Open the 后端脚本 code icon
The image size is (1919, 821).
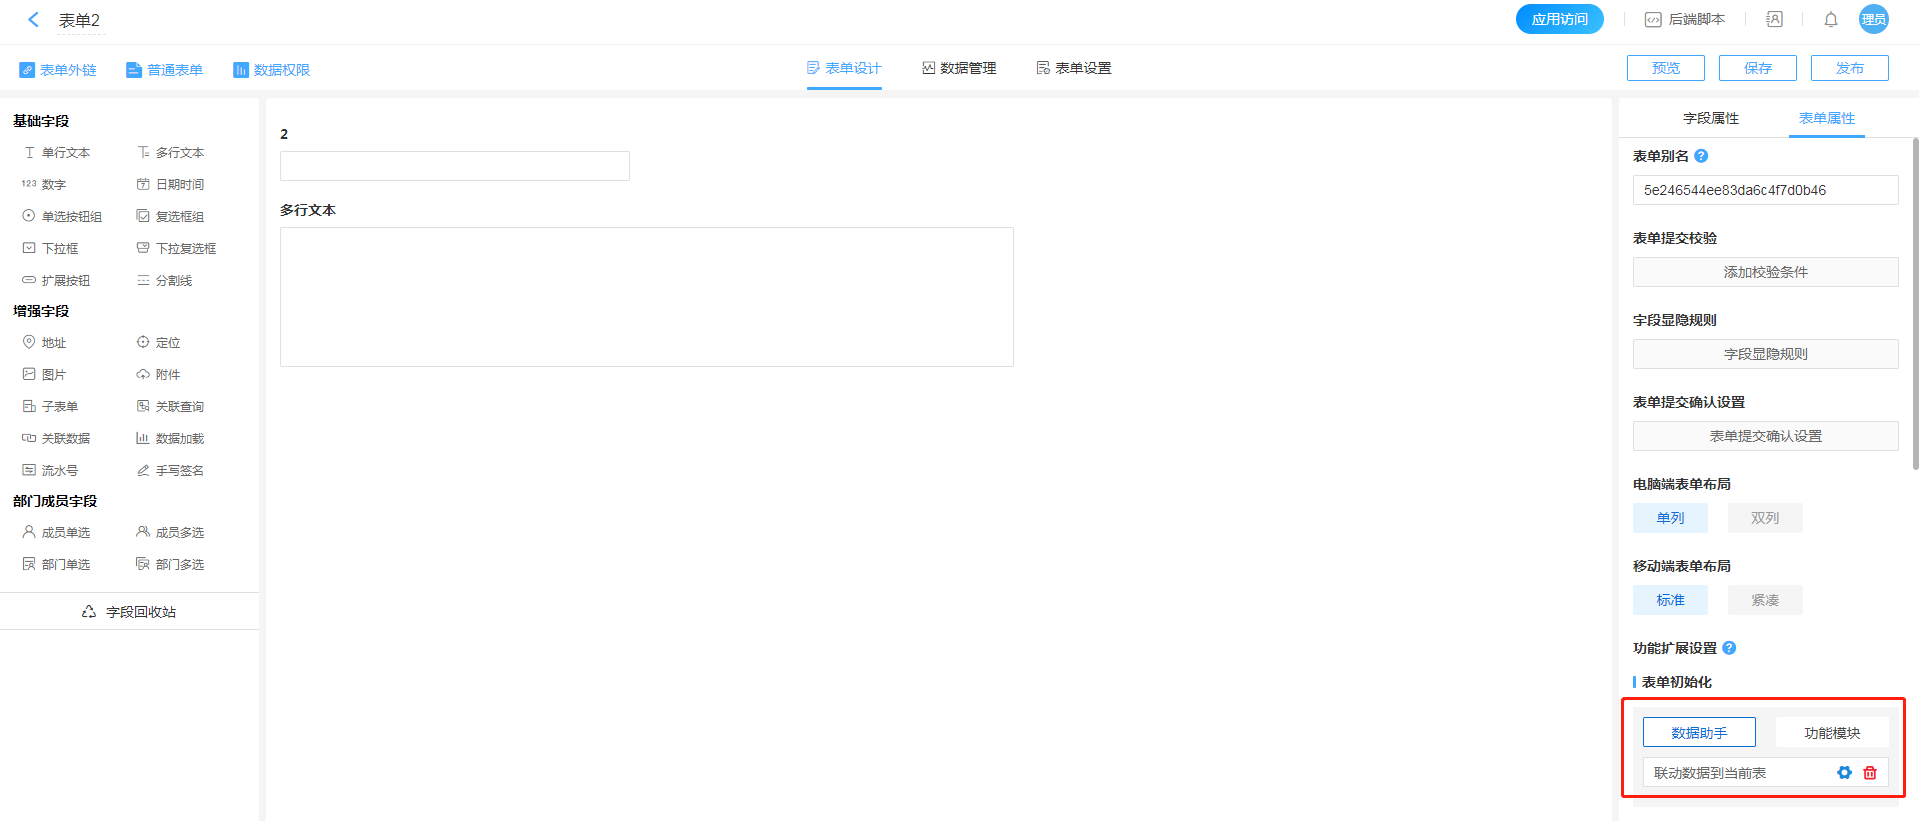[x=1653, y=20]
